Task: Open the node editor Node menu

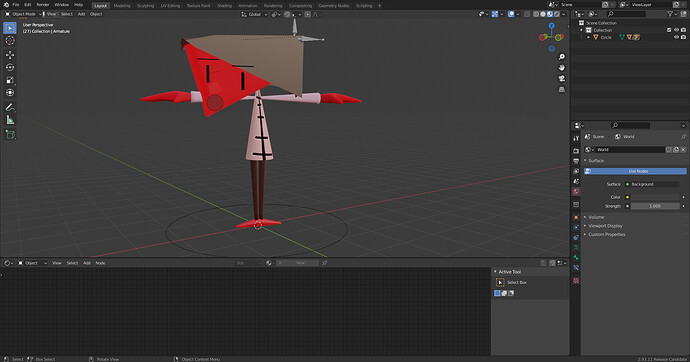Action: pyautogui.click(x=100, y=263)
